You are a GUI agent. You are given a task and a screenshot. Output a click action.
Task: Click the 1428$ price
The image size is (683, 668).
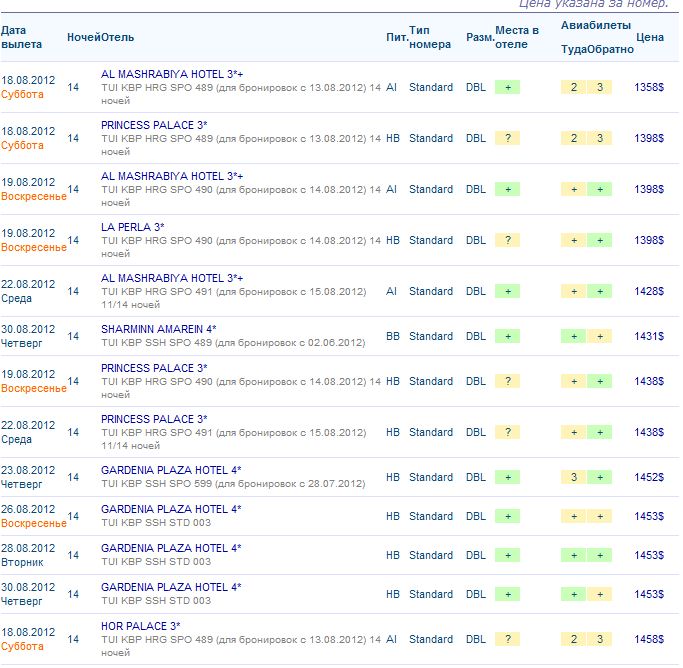tap(649, 291)
